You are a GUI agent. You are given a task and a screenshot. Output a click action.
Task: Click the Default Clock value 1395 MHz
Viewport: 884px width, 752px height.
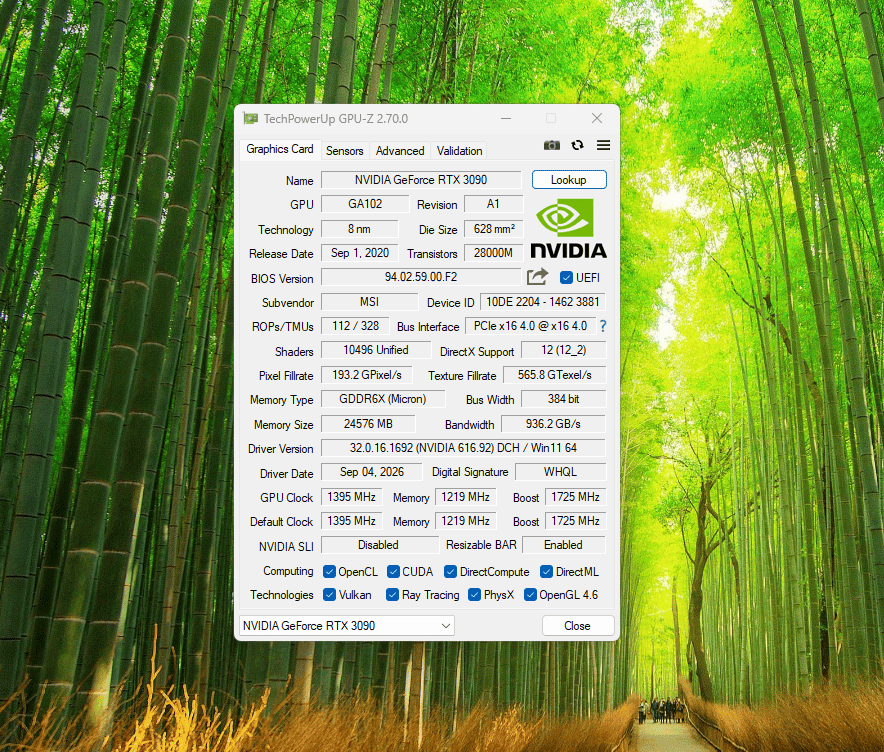pyautogui.click(x=352, y=521)
